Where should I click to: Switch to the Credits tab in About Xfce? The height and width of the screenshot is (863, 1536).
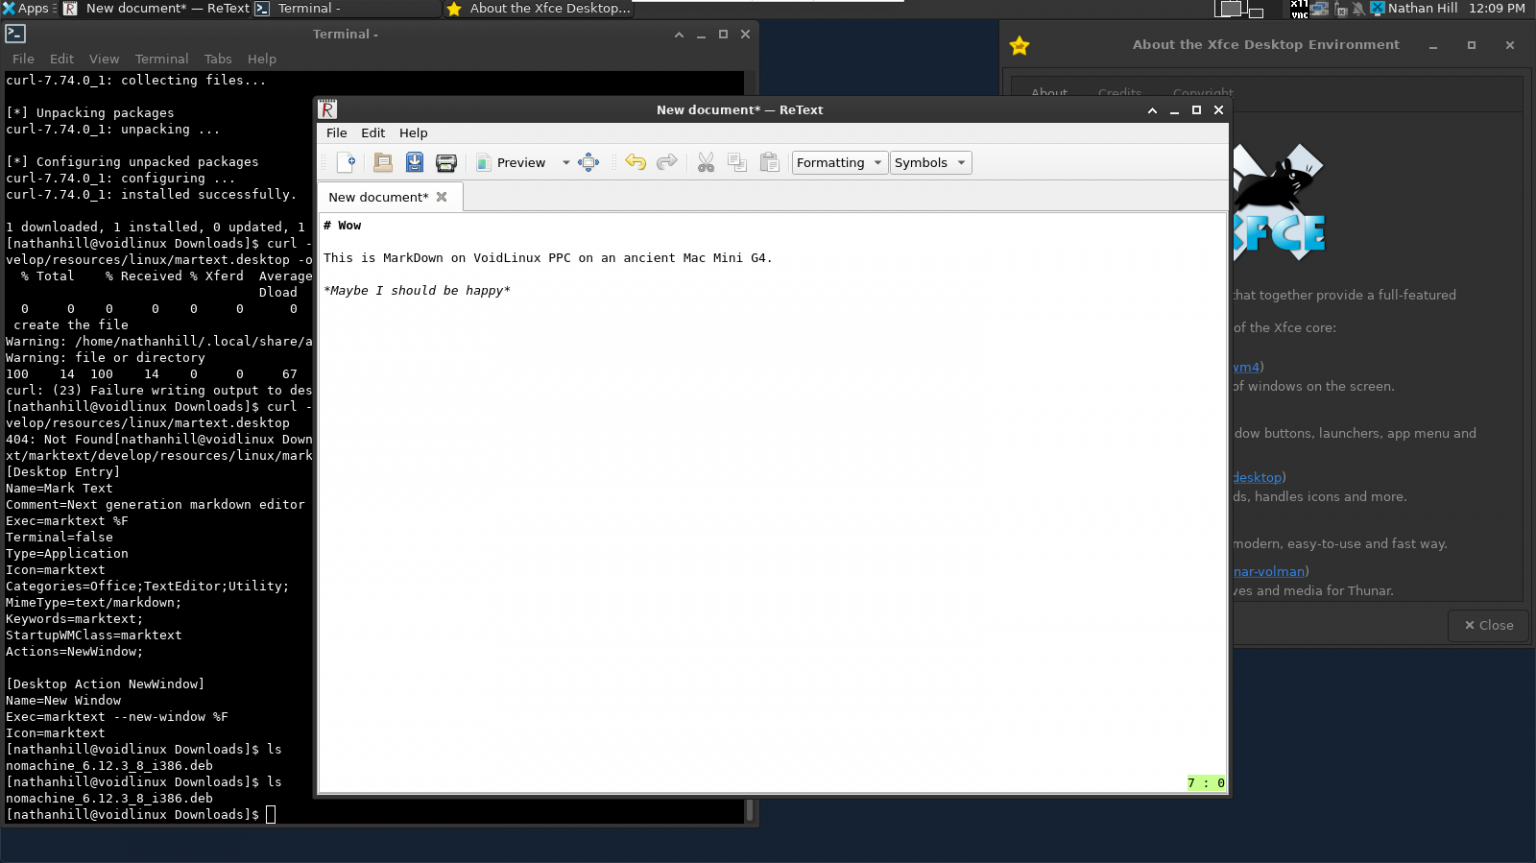coord(1119,90)
